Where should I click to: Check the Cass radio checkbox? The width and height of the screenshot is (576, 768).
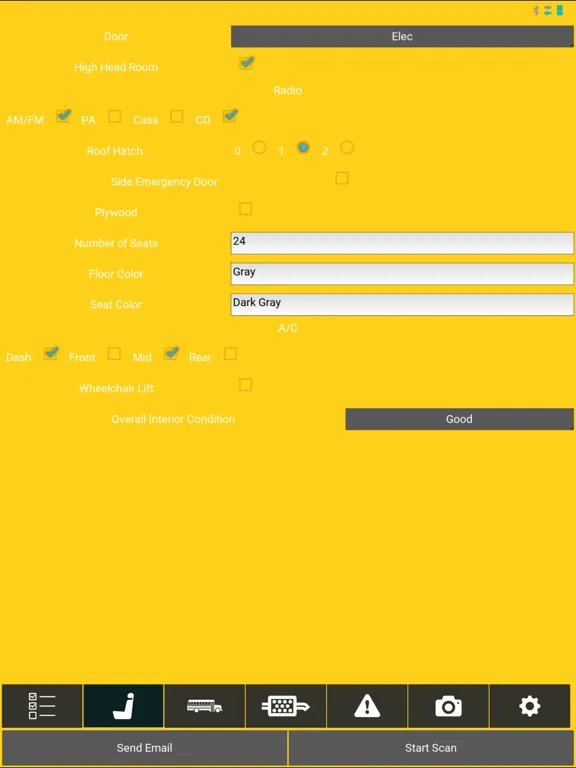(177, 117)
